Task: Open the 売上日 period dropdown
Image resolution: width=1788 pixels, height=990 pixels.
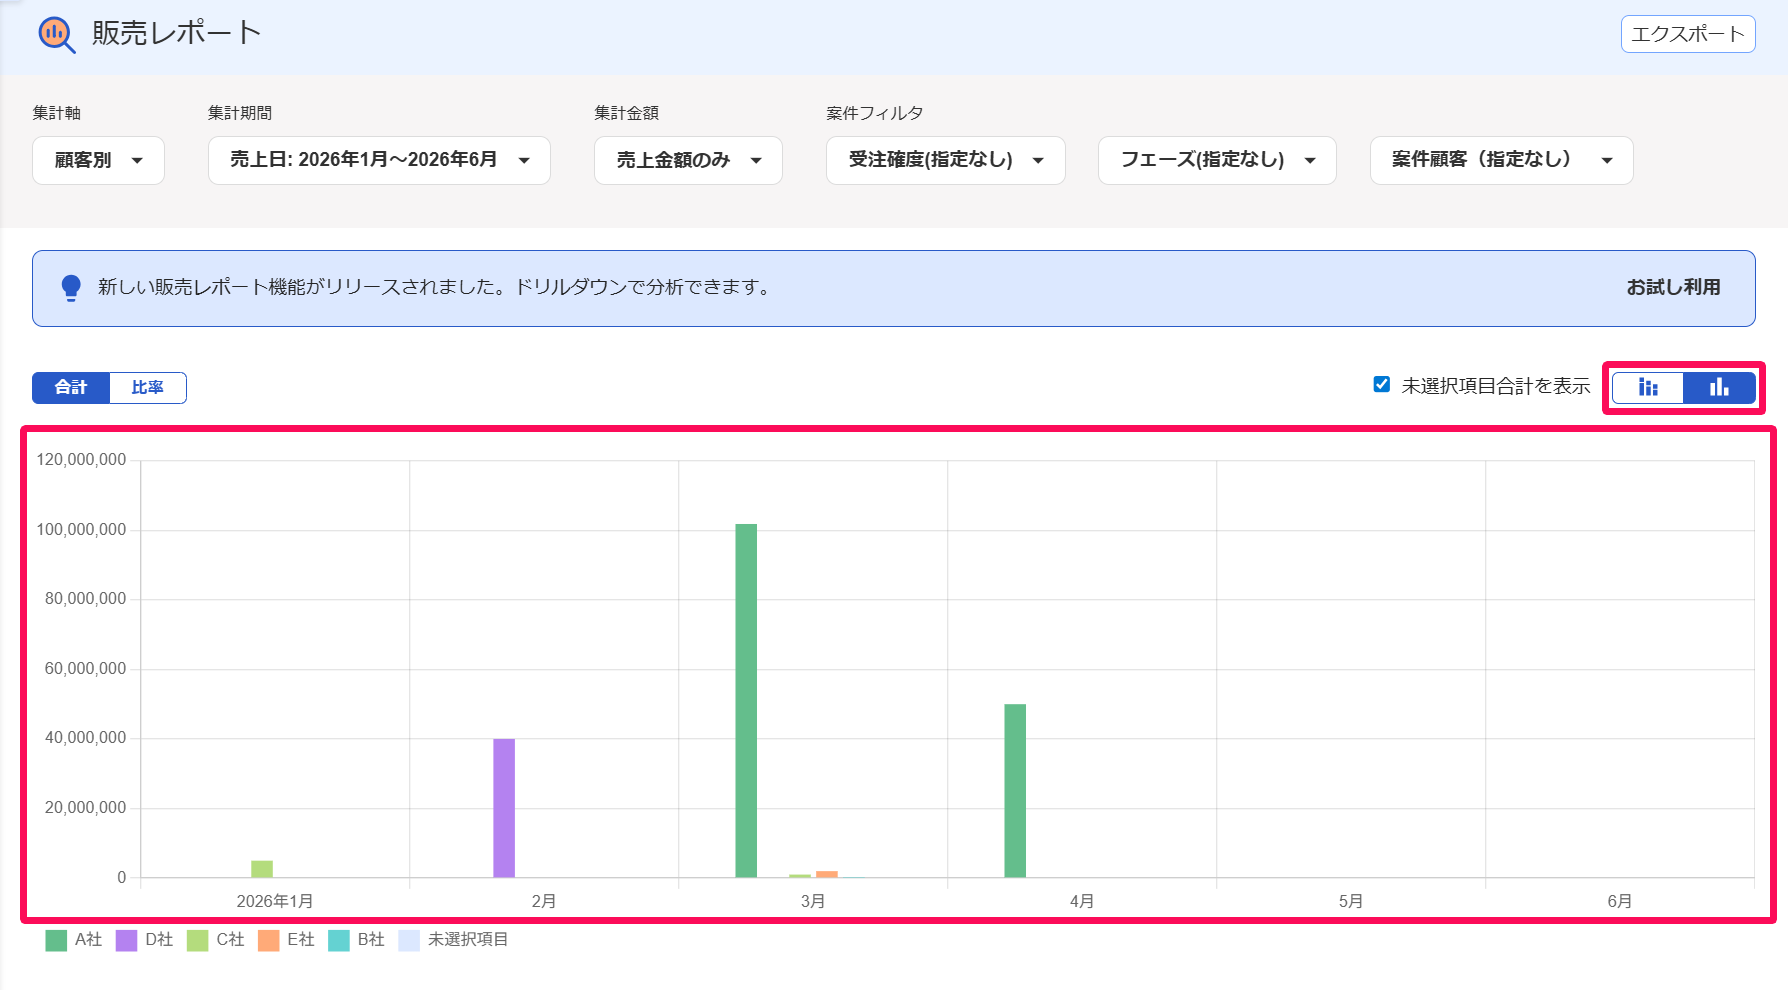Action: click(x=379, y=160)
